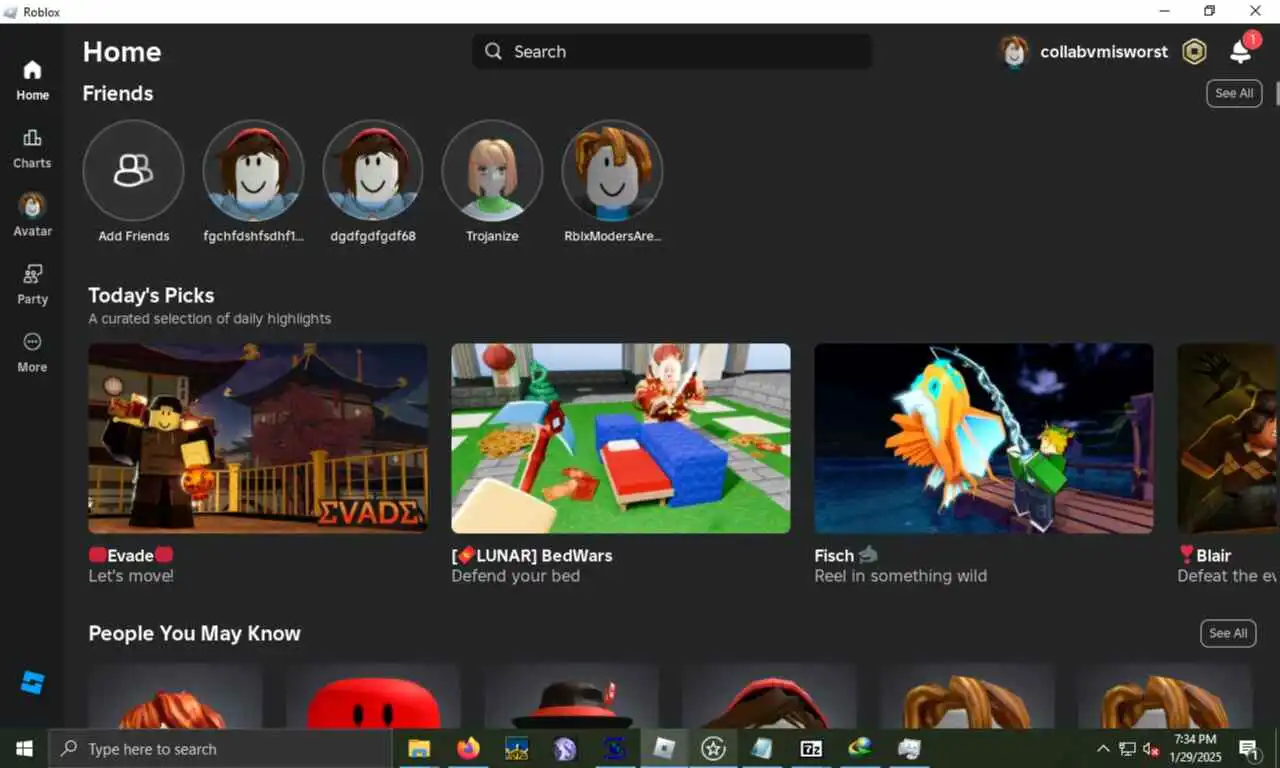Open the Blair game thumbnail

1228,439
